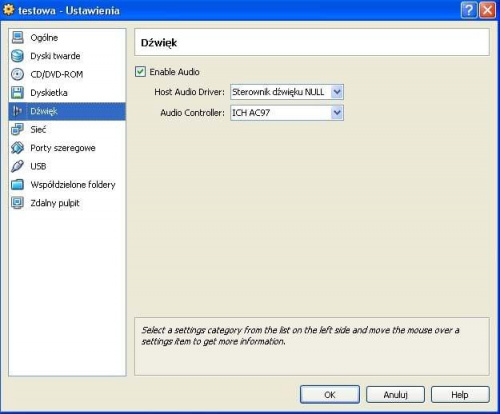The width and height of the screenshot is (500, 414).
Task: Uncheck the Enable Audio checkbox
Action: coord(140,72)
